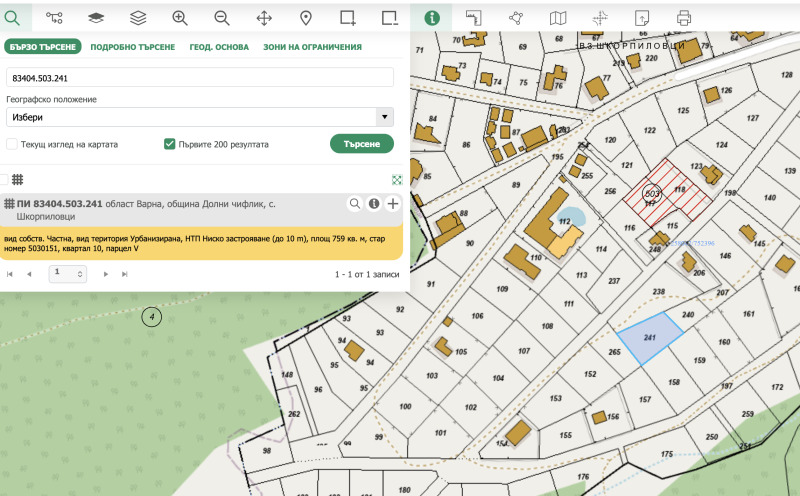Image resolution: width=800 pixels, height=496 pixels.
Task: Activate the green info identify tool
Action: (x=431, y=17)
